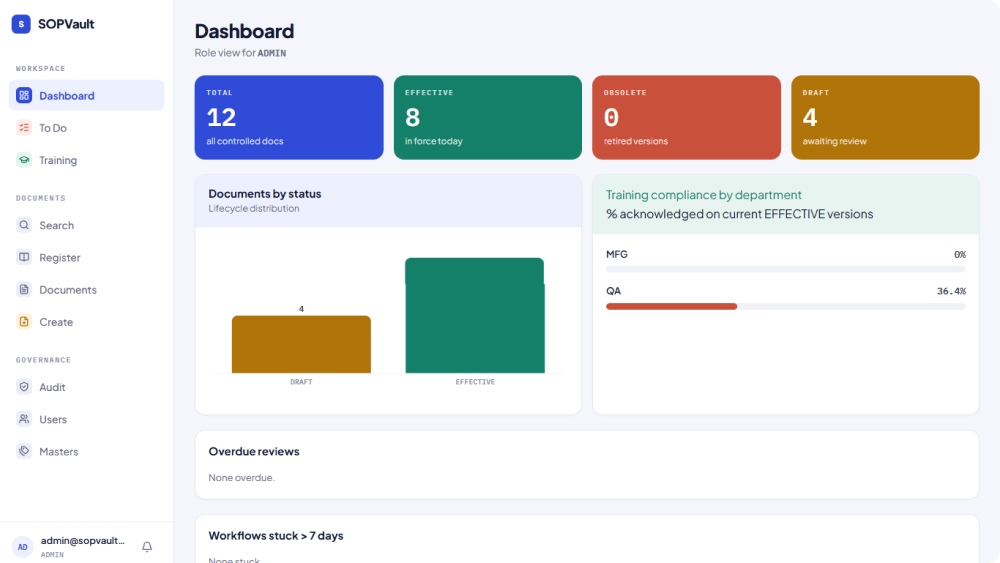The image size is (1000, 563).
Task: Open the Audit governance page
Action: click(87, 387)
